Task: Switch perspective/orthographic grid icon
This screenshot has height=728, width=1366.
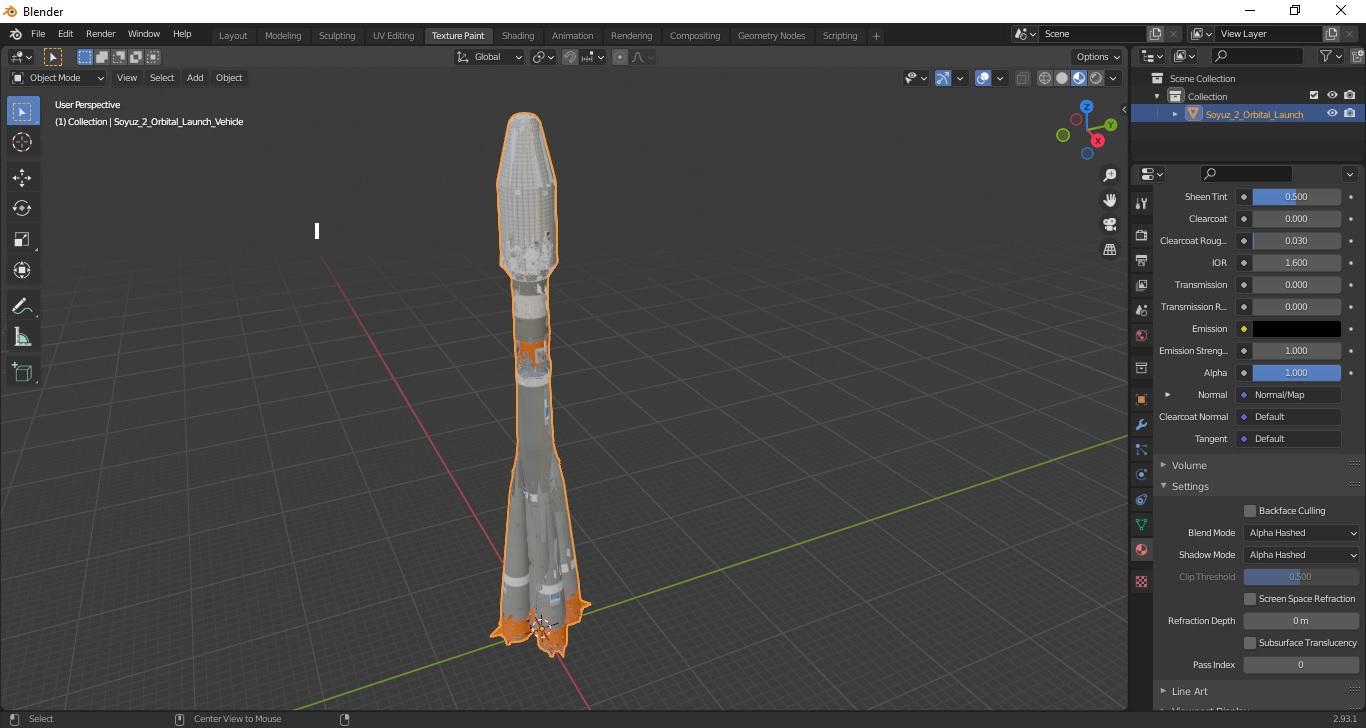Action: 1109,250
